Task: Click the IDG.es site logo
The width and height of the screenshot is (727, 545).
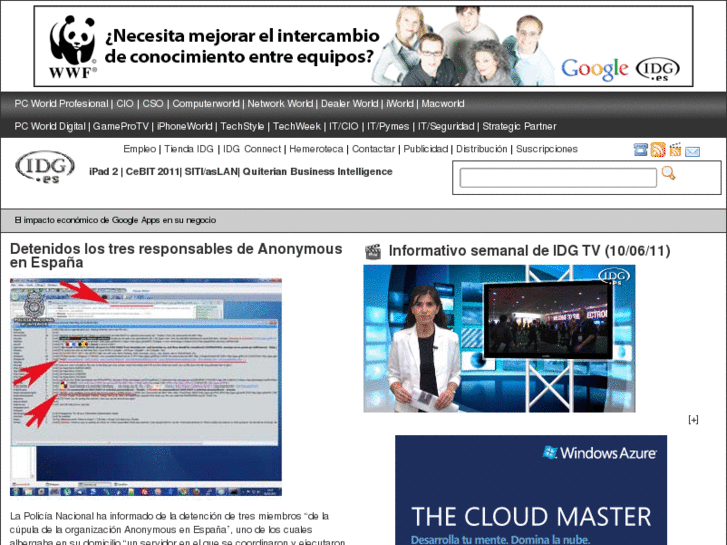Action: [x=45, y=167]
